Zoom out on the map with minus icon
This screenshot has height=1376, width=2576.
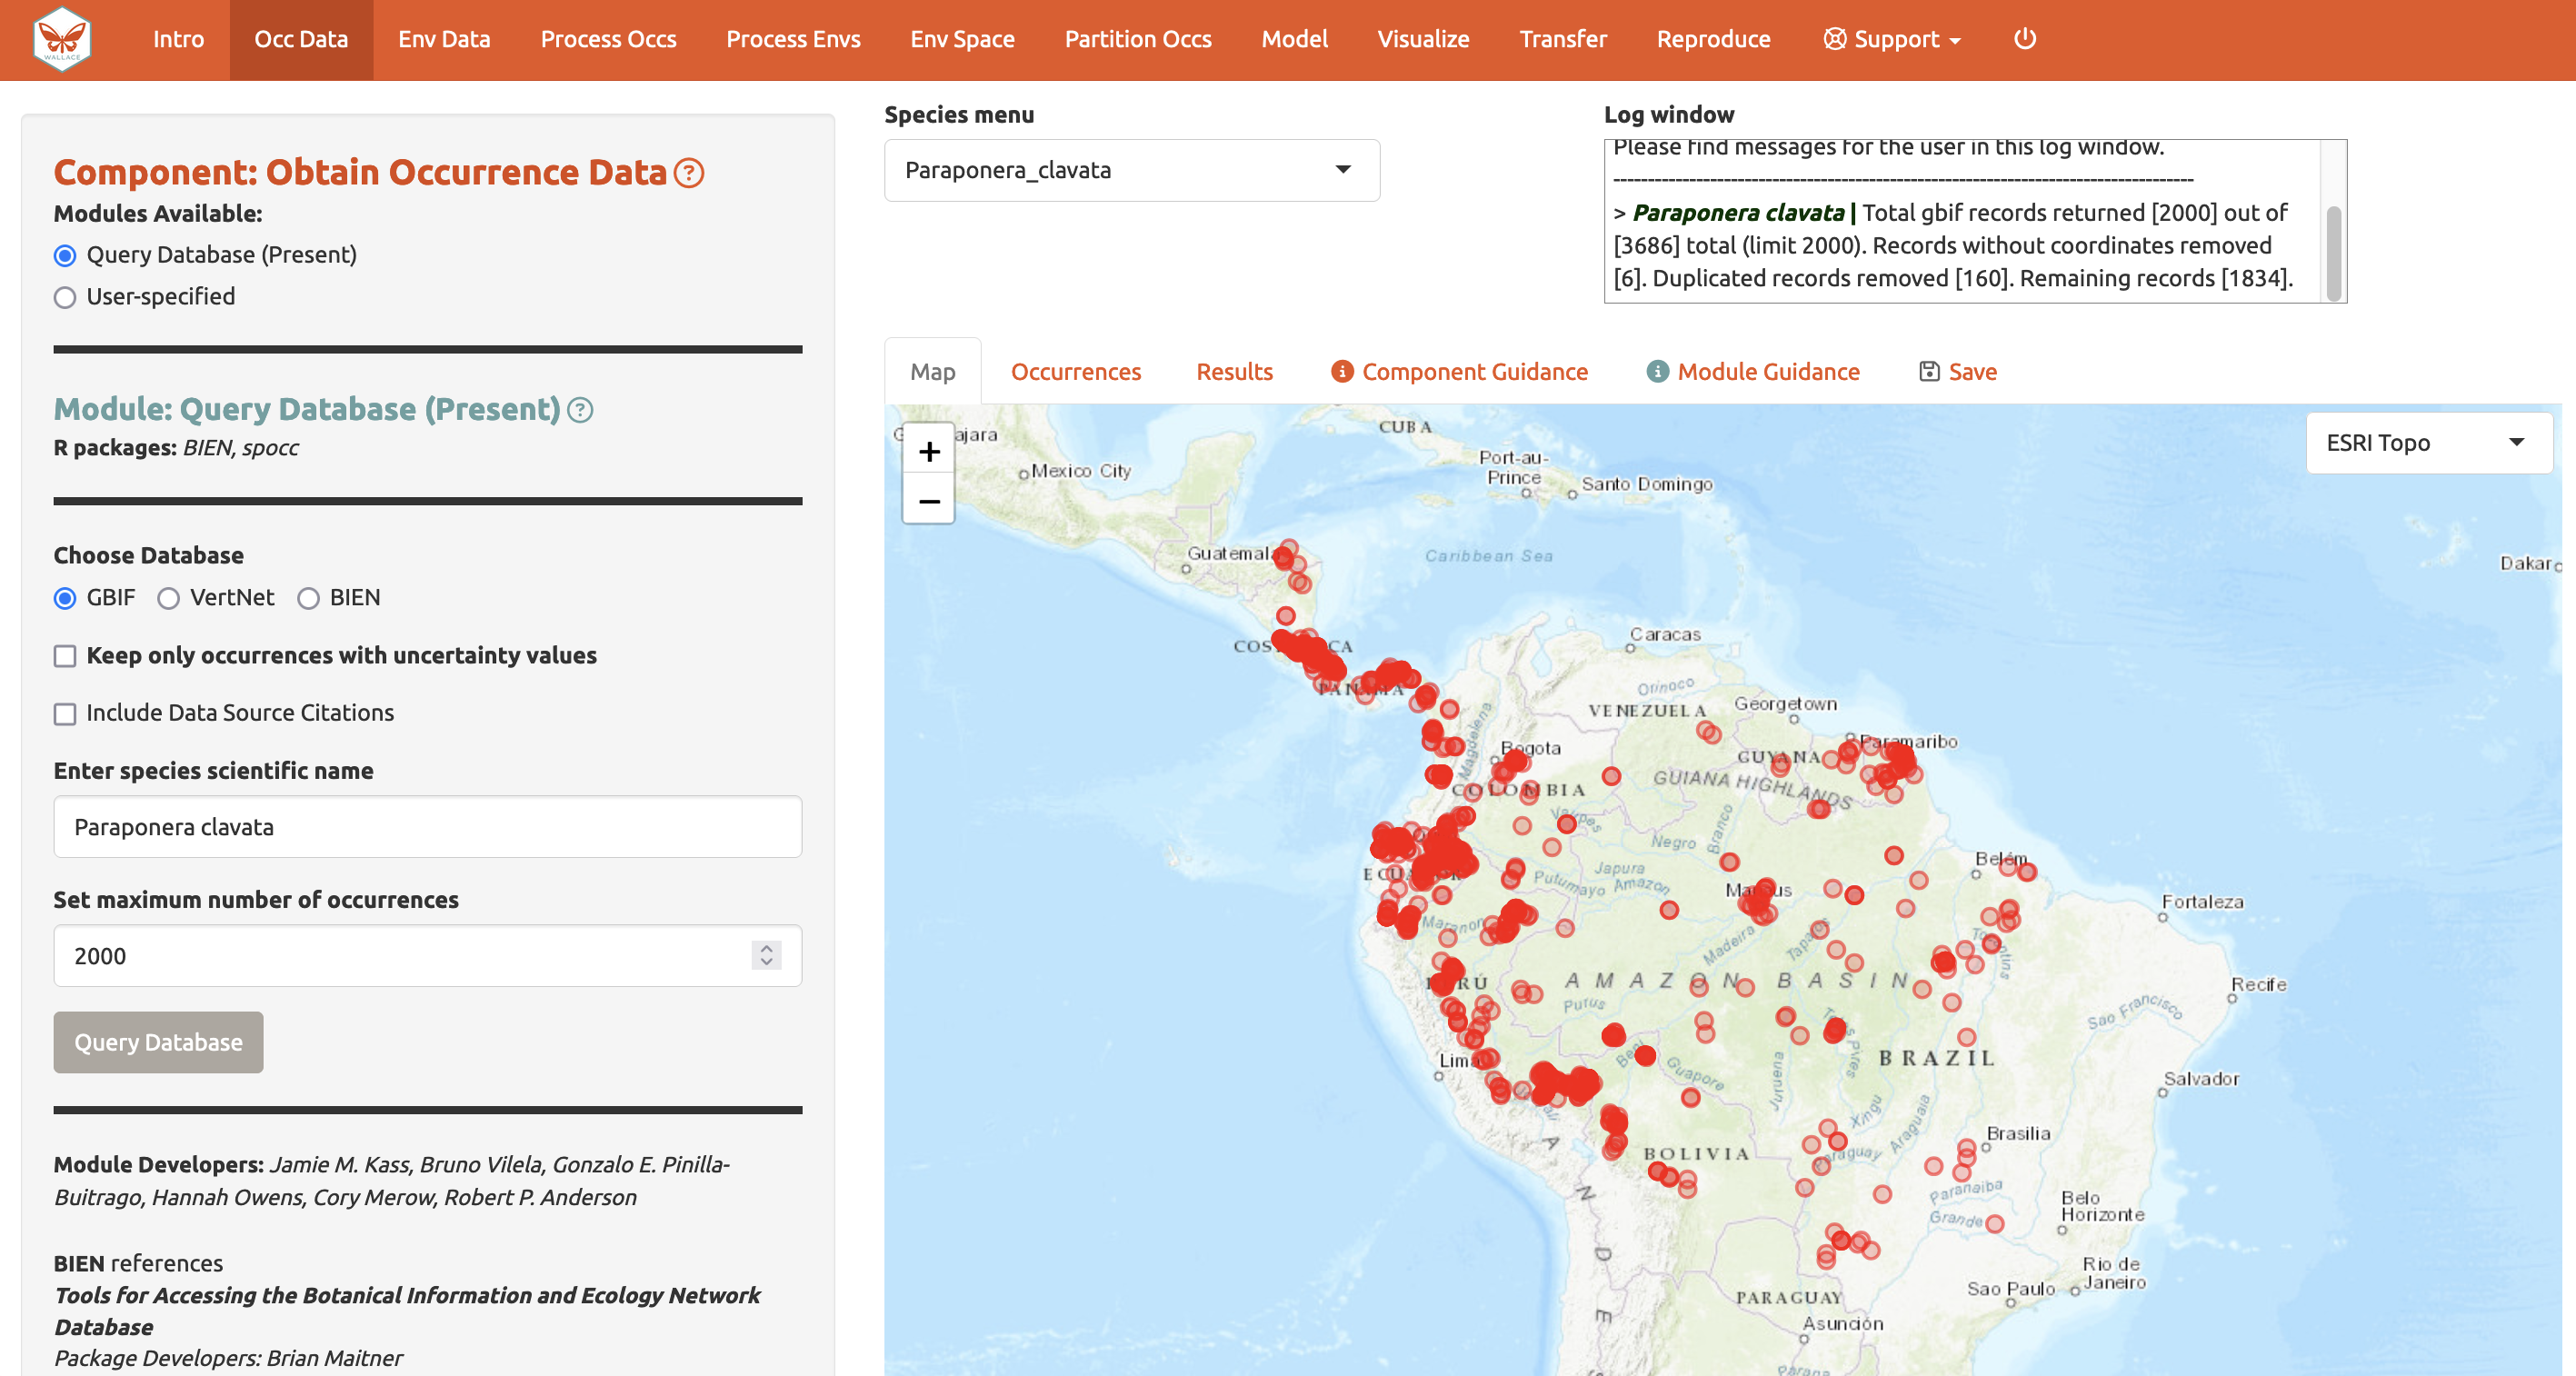[928, 501]
